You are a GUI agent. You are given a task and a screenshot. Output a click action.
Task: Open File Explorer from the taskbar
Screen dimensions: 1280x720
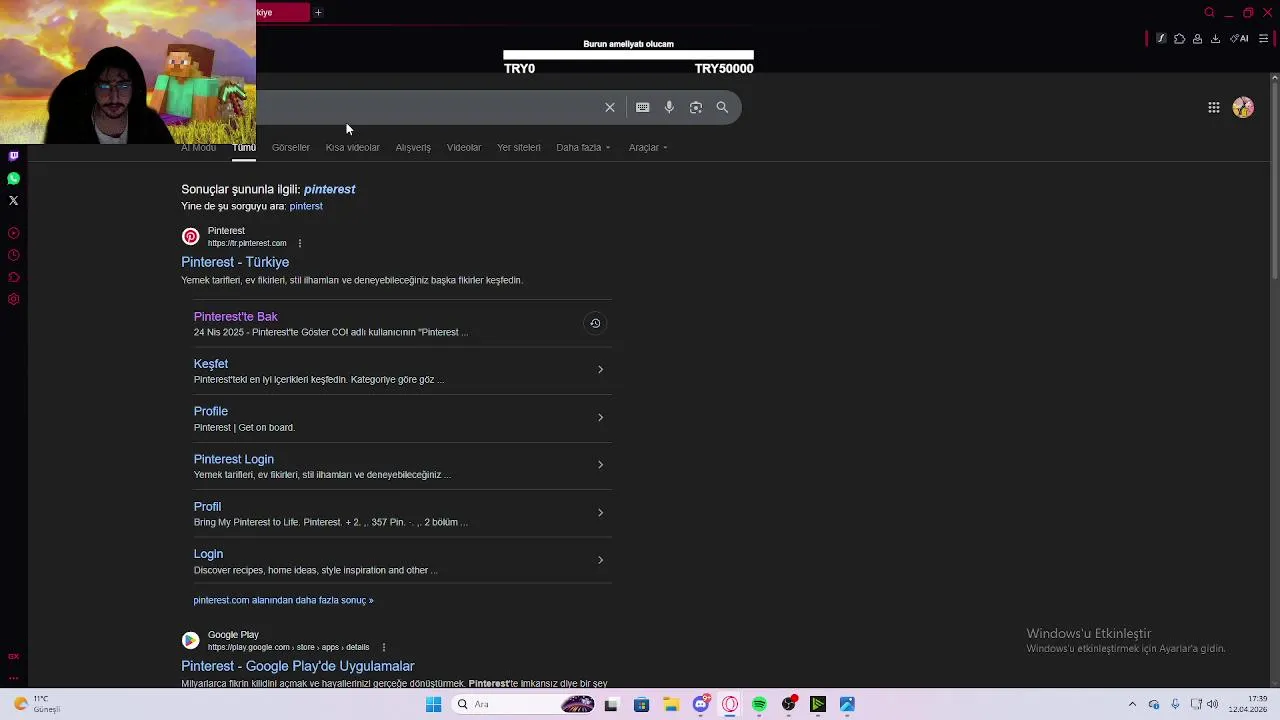[x=671, y=704]
